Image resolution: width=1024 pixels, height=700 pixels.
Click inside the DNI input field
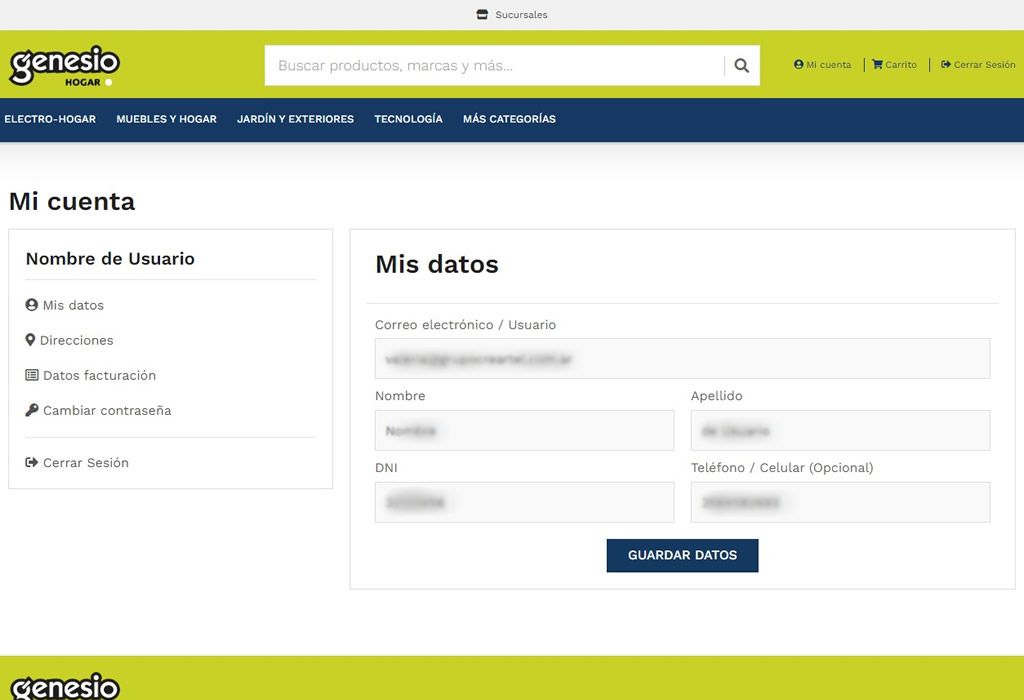tap(524, 502)
